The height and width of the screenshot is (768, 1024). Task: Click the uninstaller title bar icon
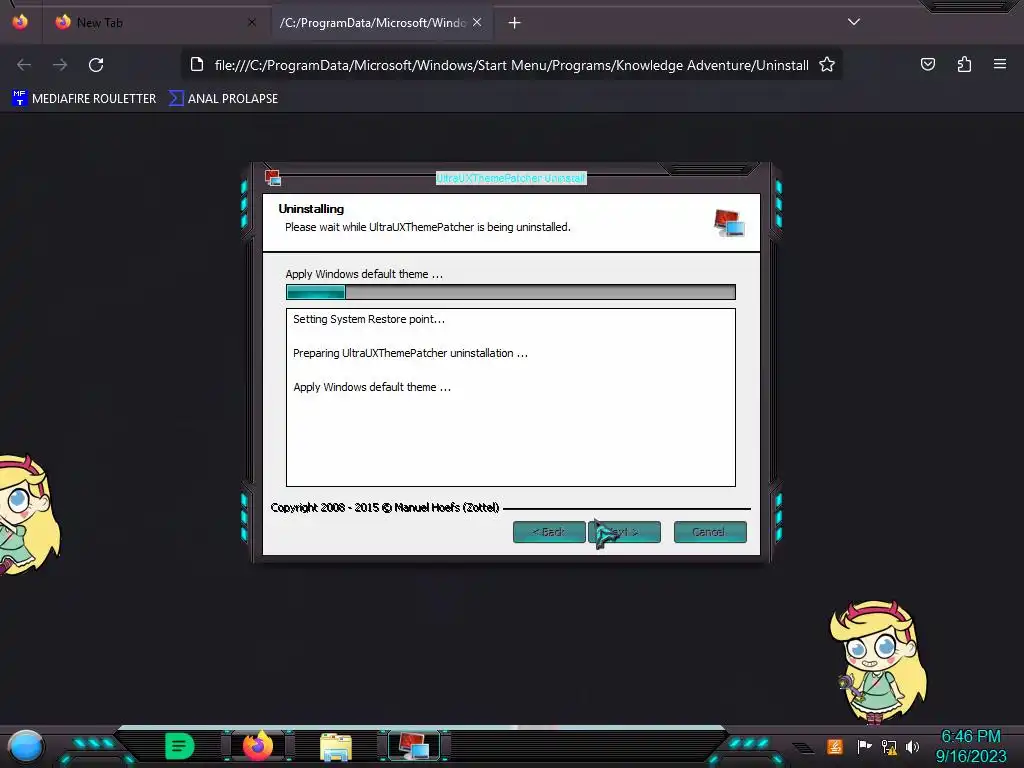click(x=272, y=177)
